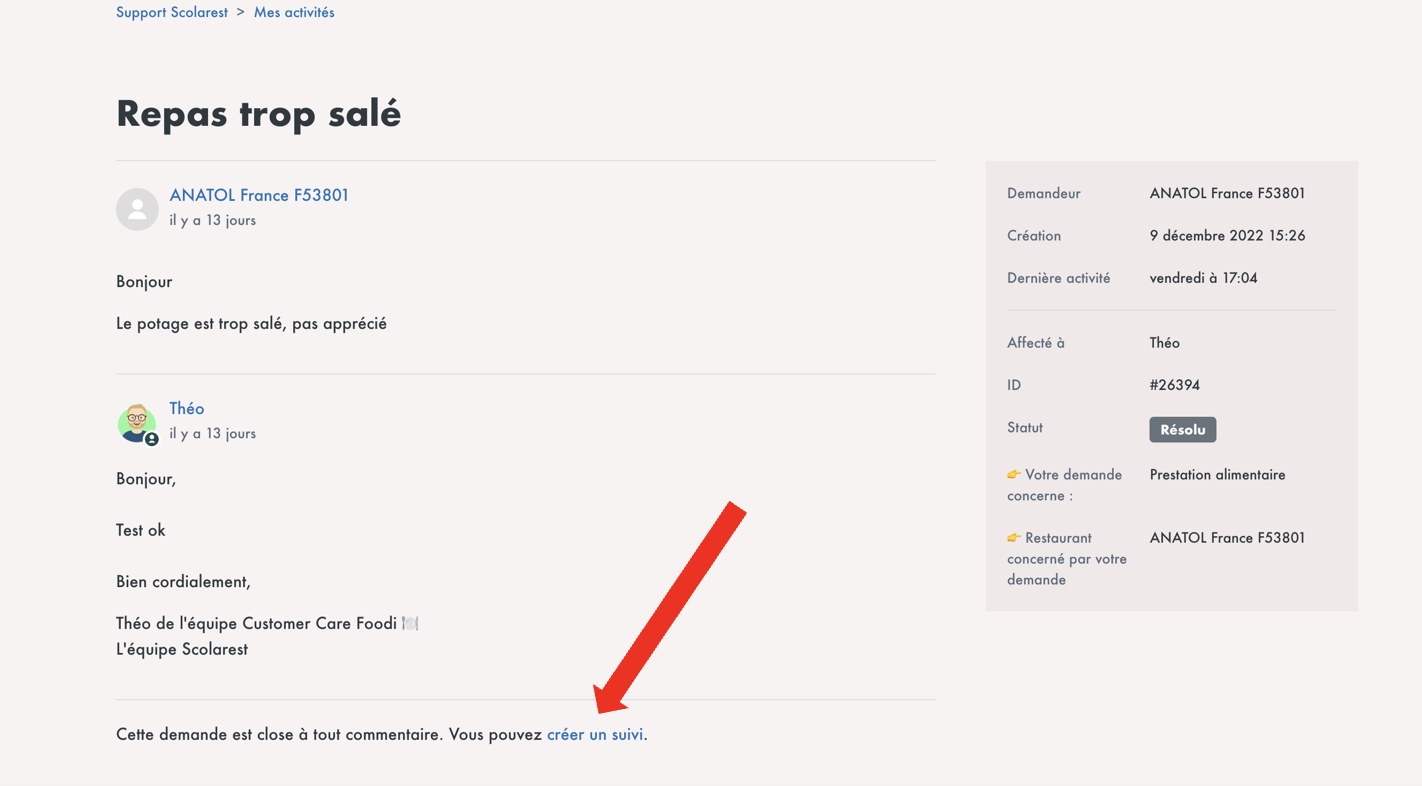The height and width of the screenshot is (786, 1422).
Task: Click the pointing hand beside Votre demande concerne
Action: point(1014,475)
